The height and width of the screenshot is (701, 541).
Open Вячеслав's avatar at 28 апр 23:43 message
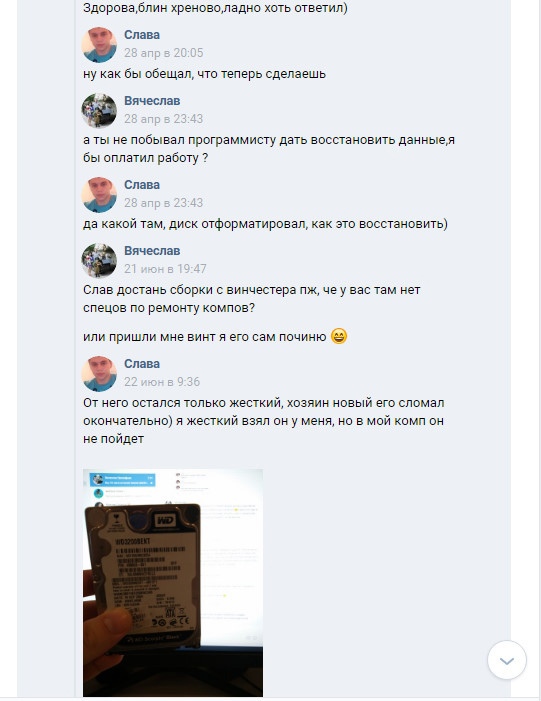point(99,111)
